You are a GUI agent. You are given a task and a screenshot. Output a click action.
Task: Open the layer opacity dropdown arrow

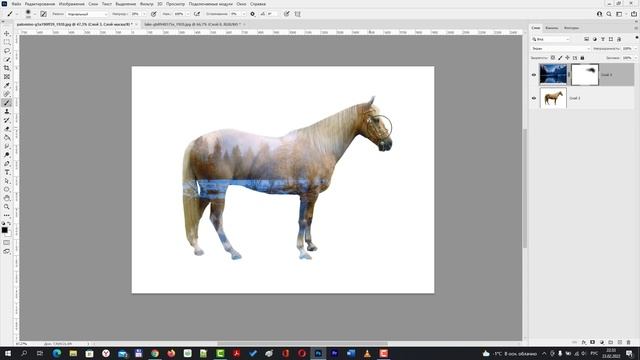coord(636,49)
